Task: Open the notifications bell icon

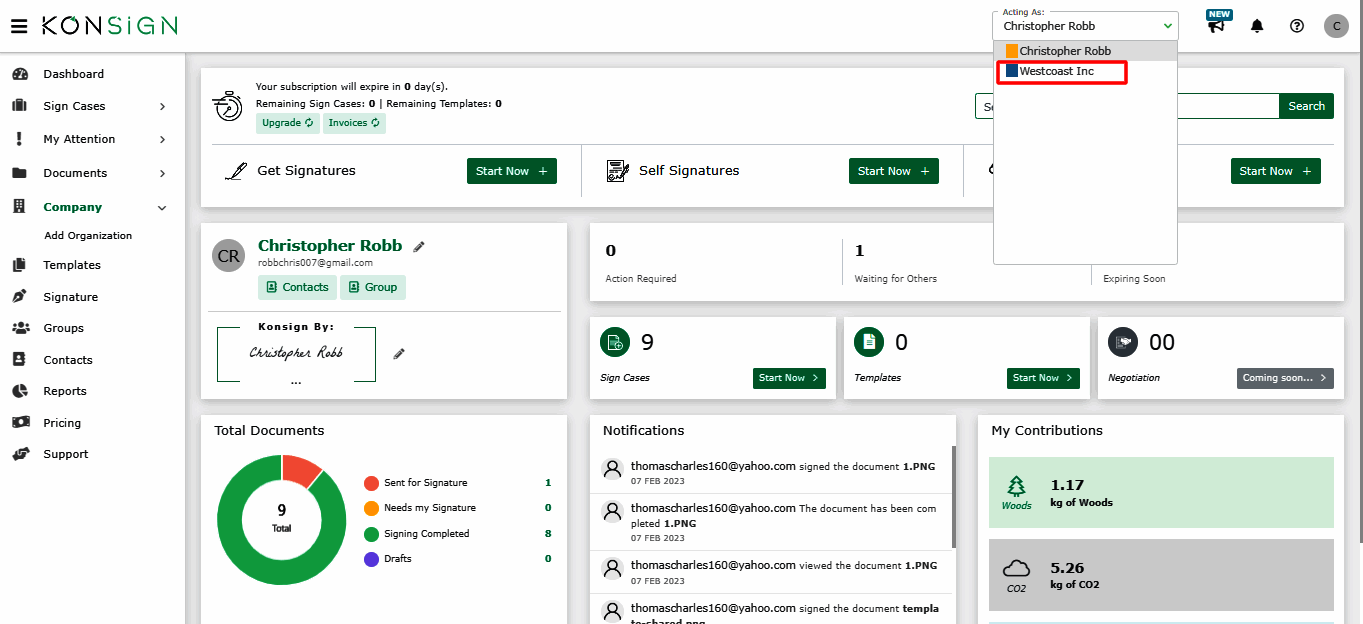Action: pyautogui.click(x=1257, y=26)
